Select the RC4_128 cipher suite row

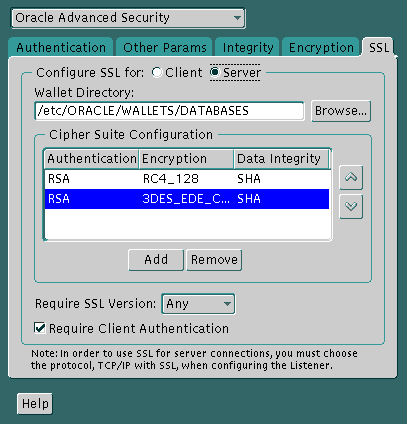point(187,179)
